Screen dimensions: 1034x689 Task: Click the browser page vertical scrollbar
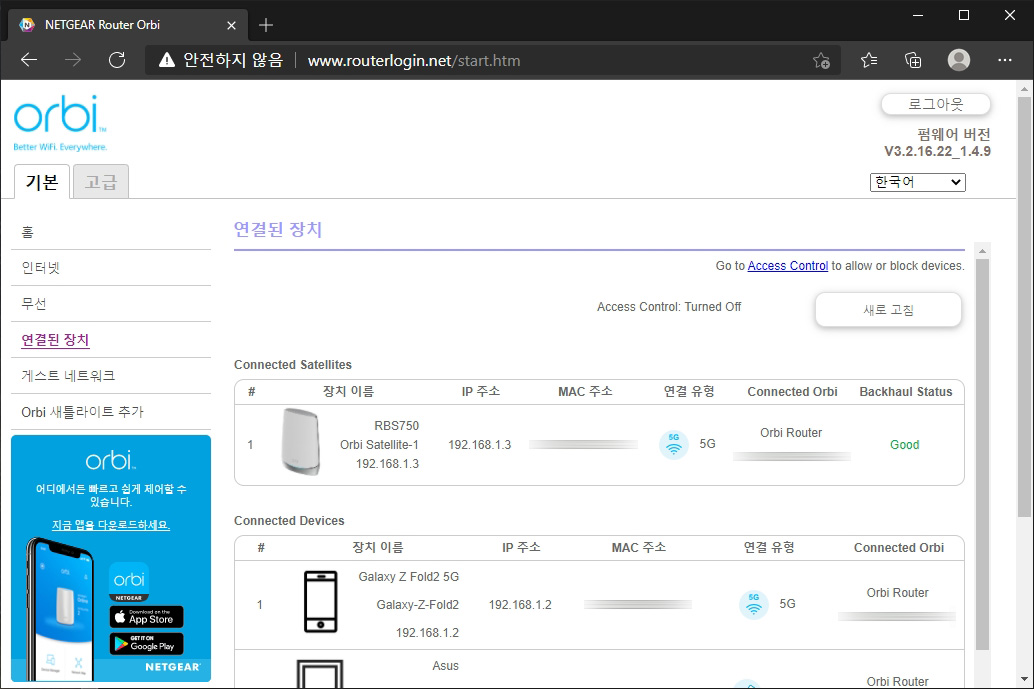1024,307
